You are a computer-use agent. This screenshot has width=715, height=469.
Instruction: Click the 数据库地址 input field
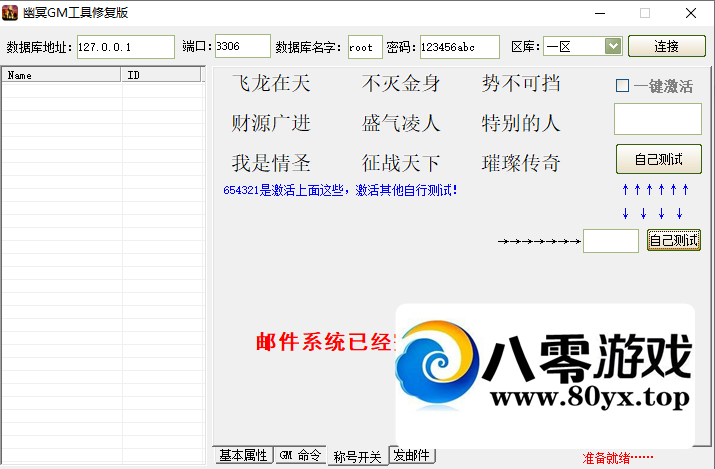tap(125, 47)
